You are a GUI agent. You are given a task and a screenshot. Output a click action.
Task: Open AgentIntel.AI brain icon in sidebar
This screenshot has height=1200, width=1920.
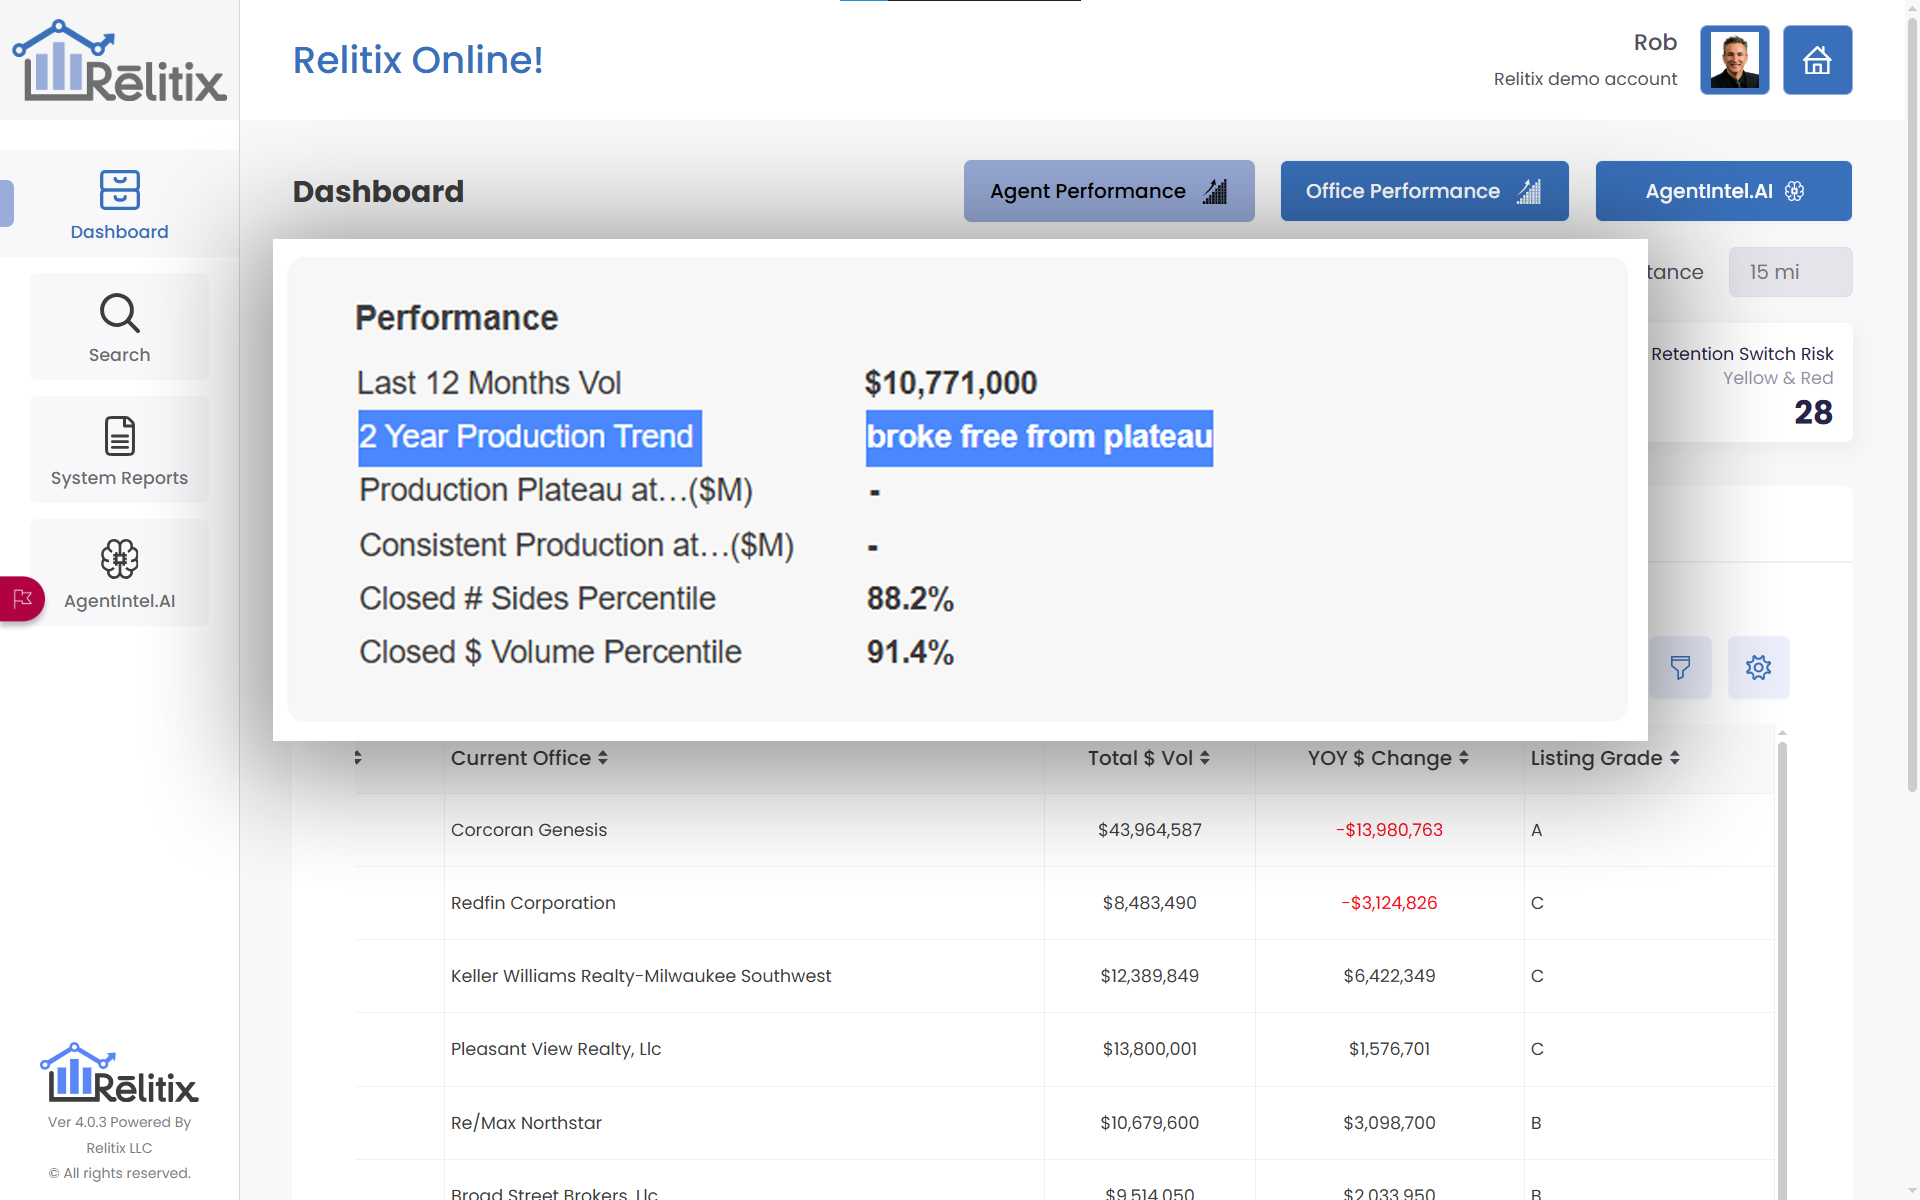(119, 560)
